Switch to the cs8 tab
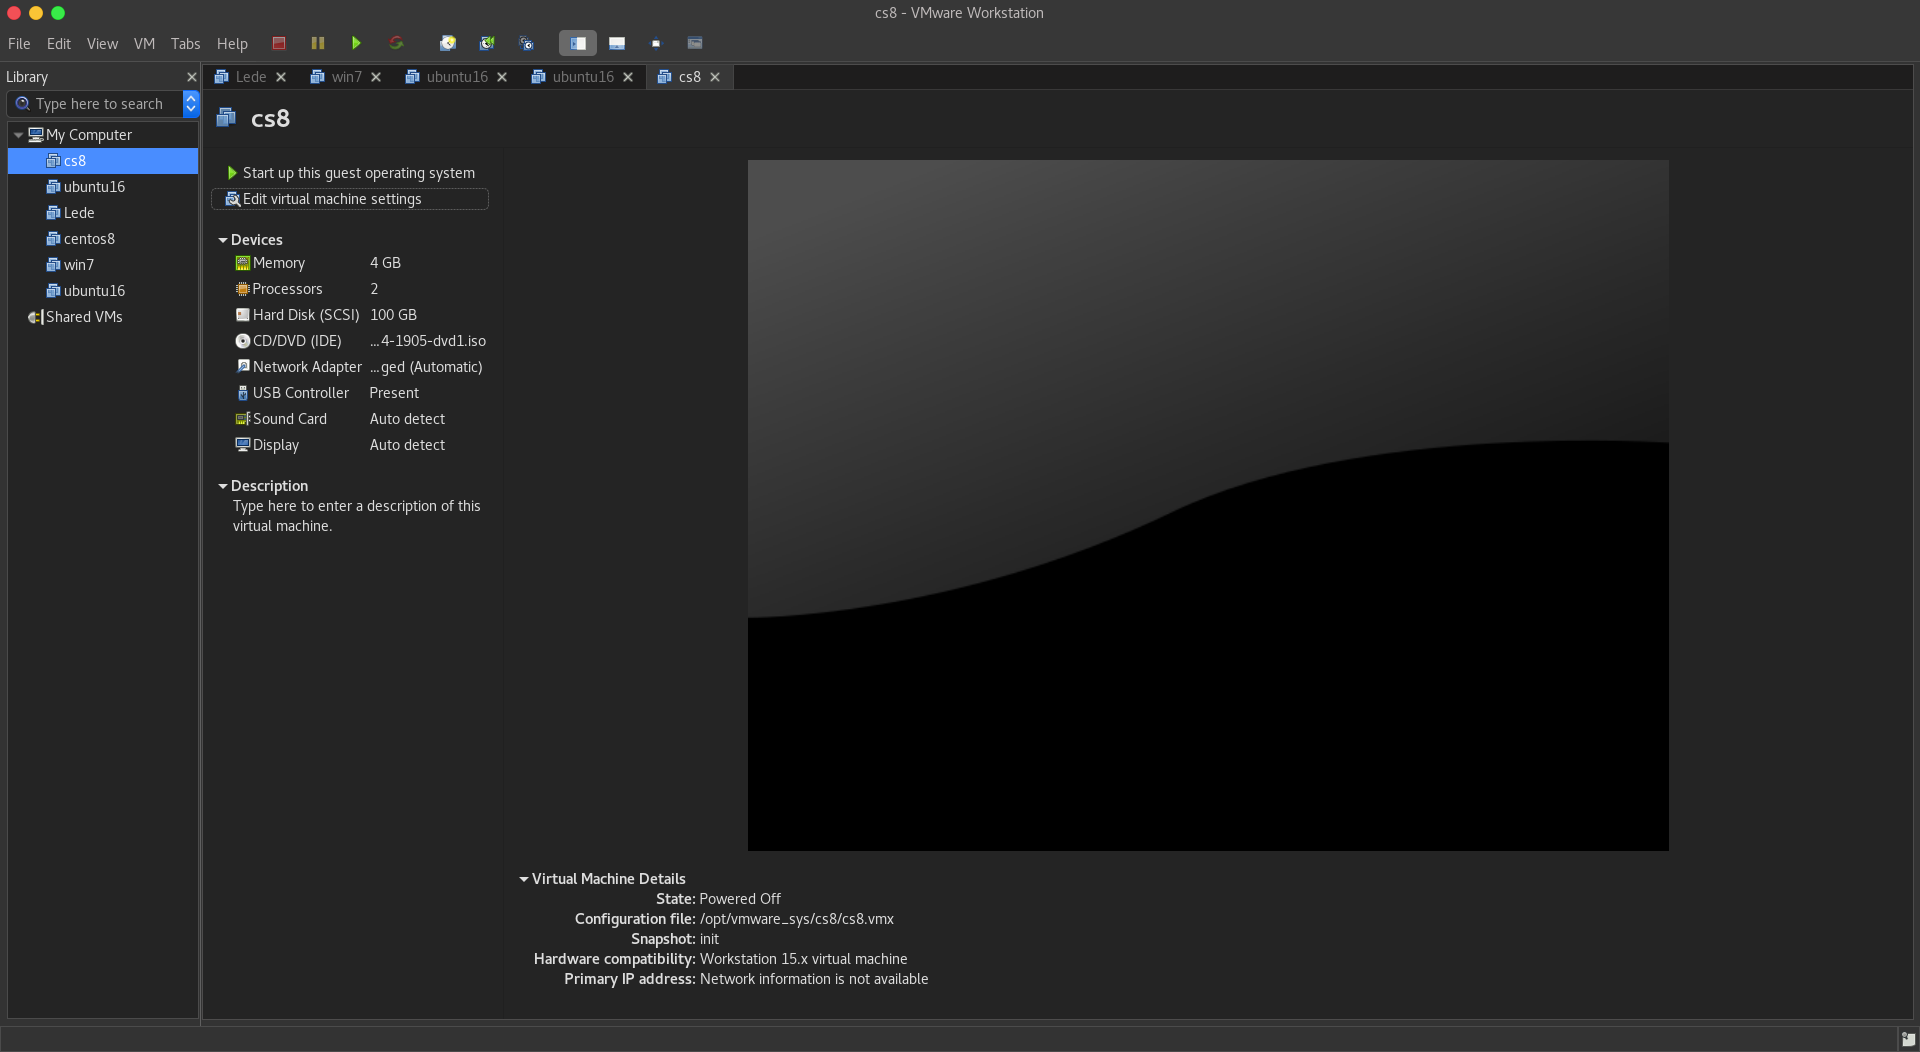The width and height of the screenshot is (1920, 1052). click(689, 77)
